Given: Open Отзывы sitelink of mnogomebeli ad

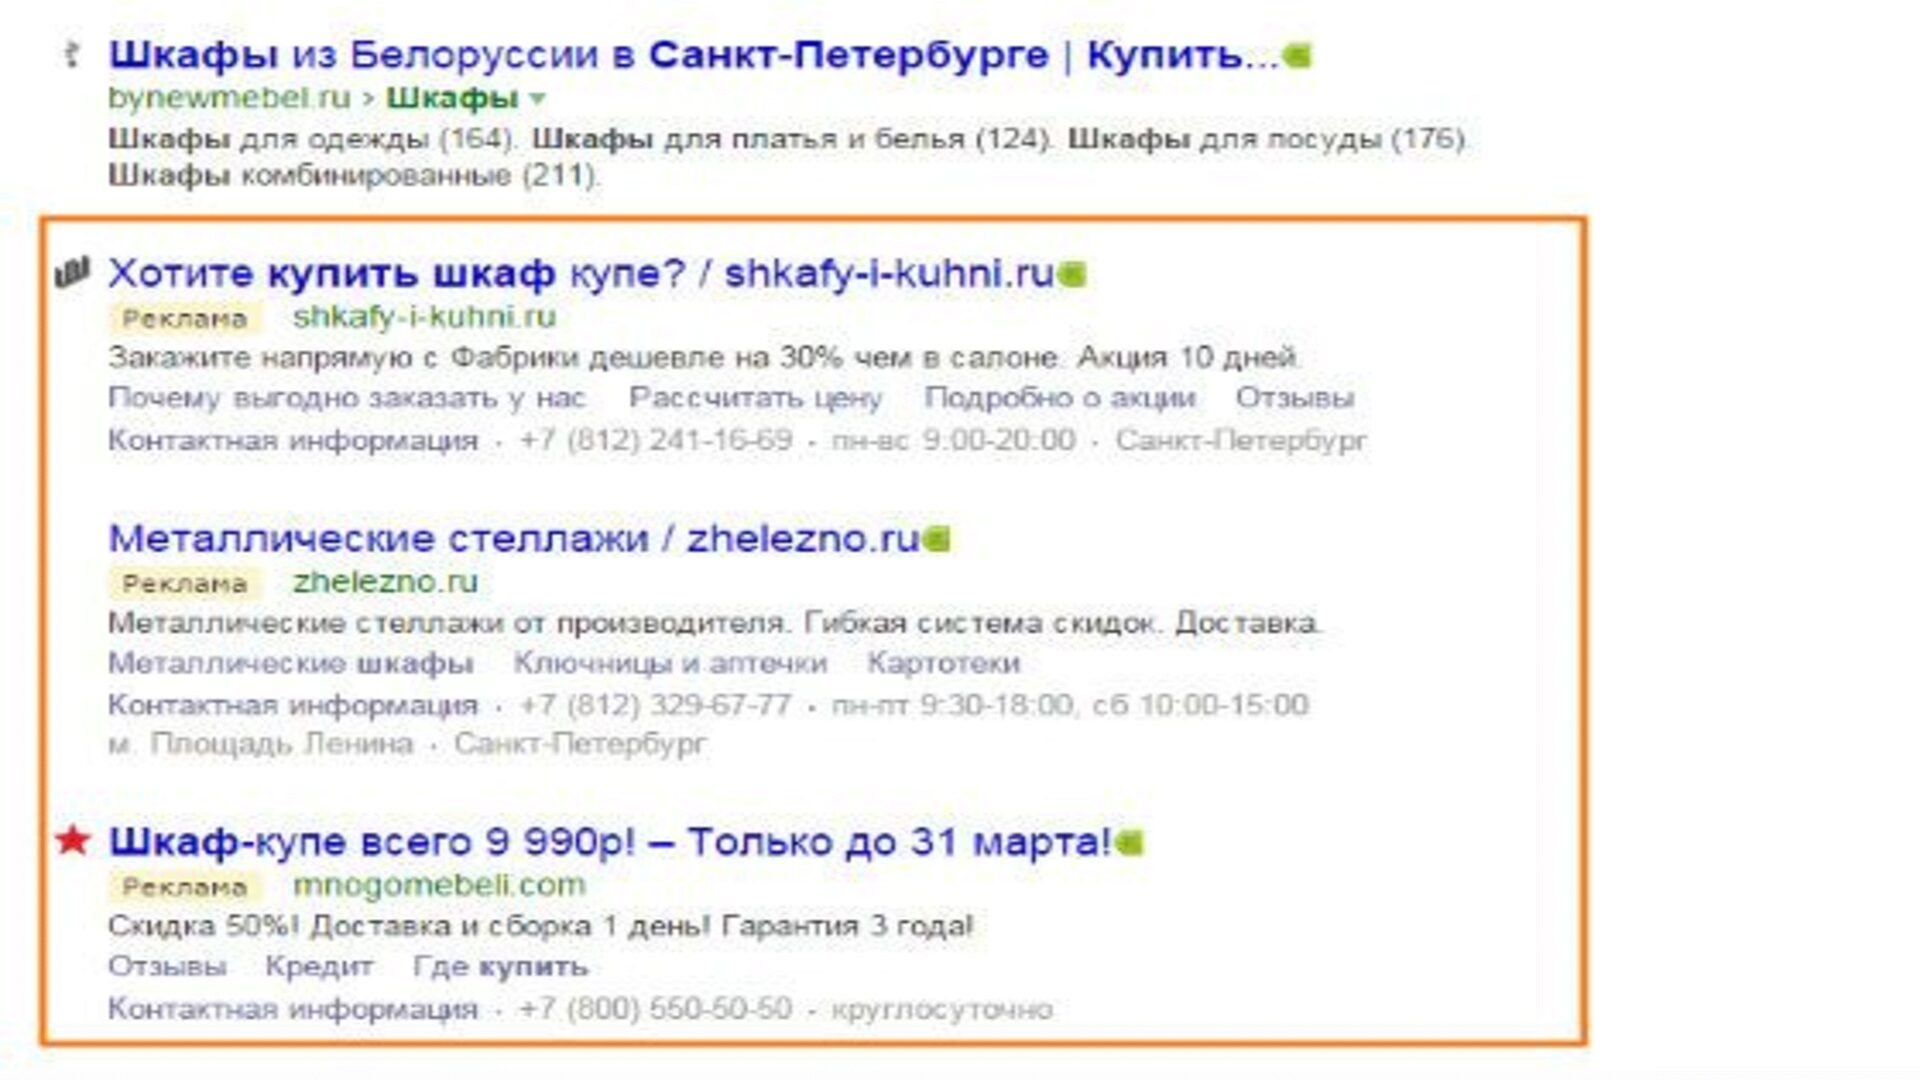Looking at the screenshot, I should click(x=167, y=967).
